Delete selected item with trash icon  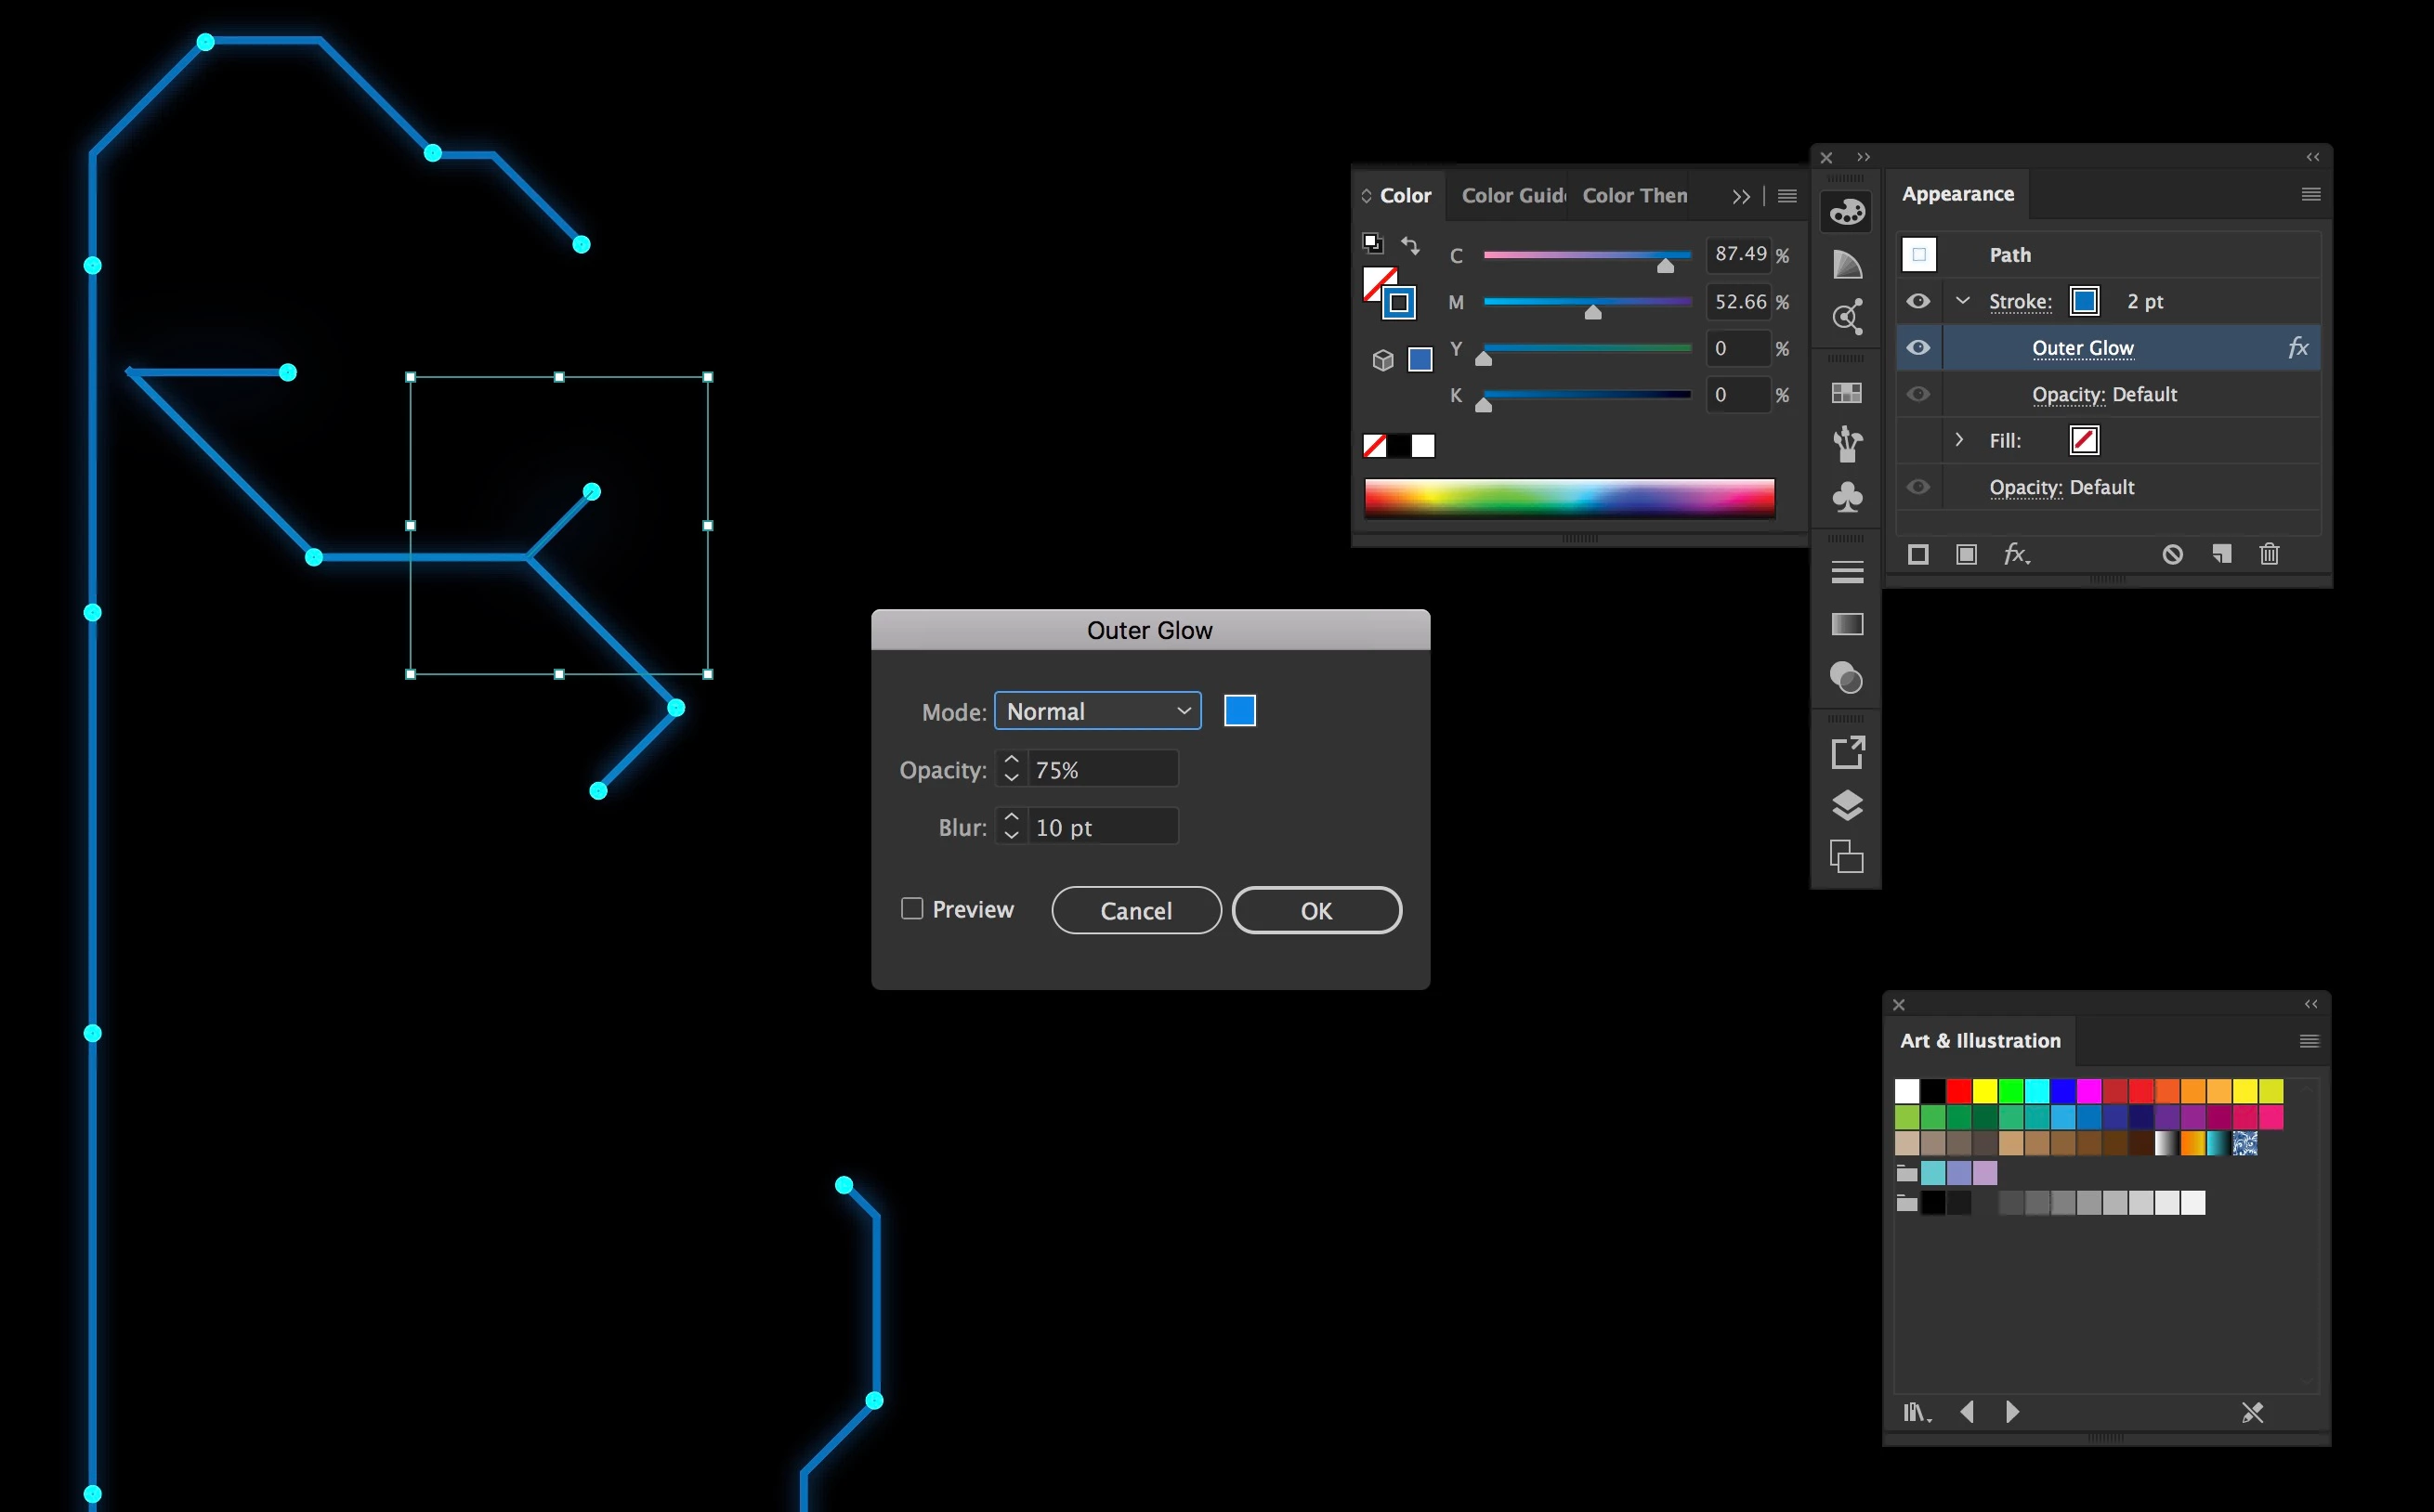tap(2269, 554)
